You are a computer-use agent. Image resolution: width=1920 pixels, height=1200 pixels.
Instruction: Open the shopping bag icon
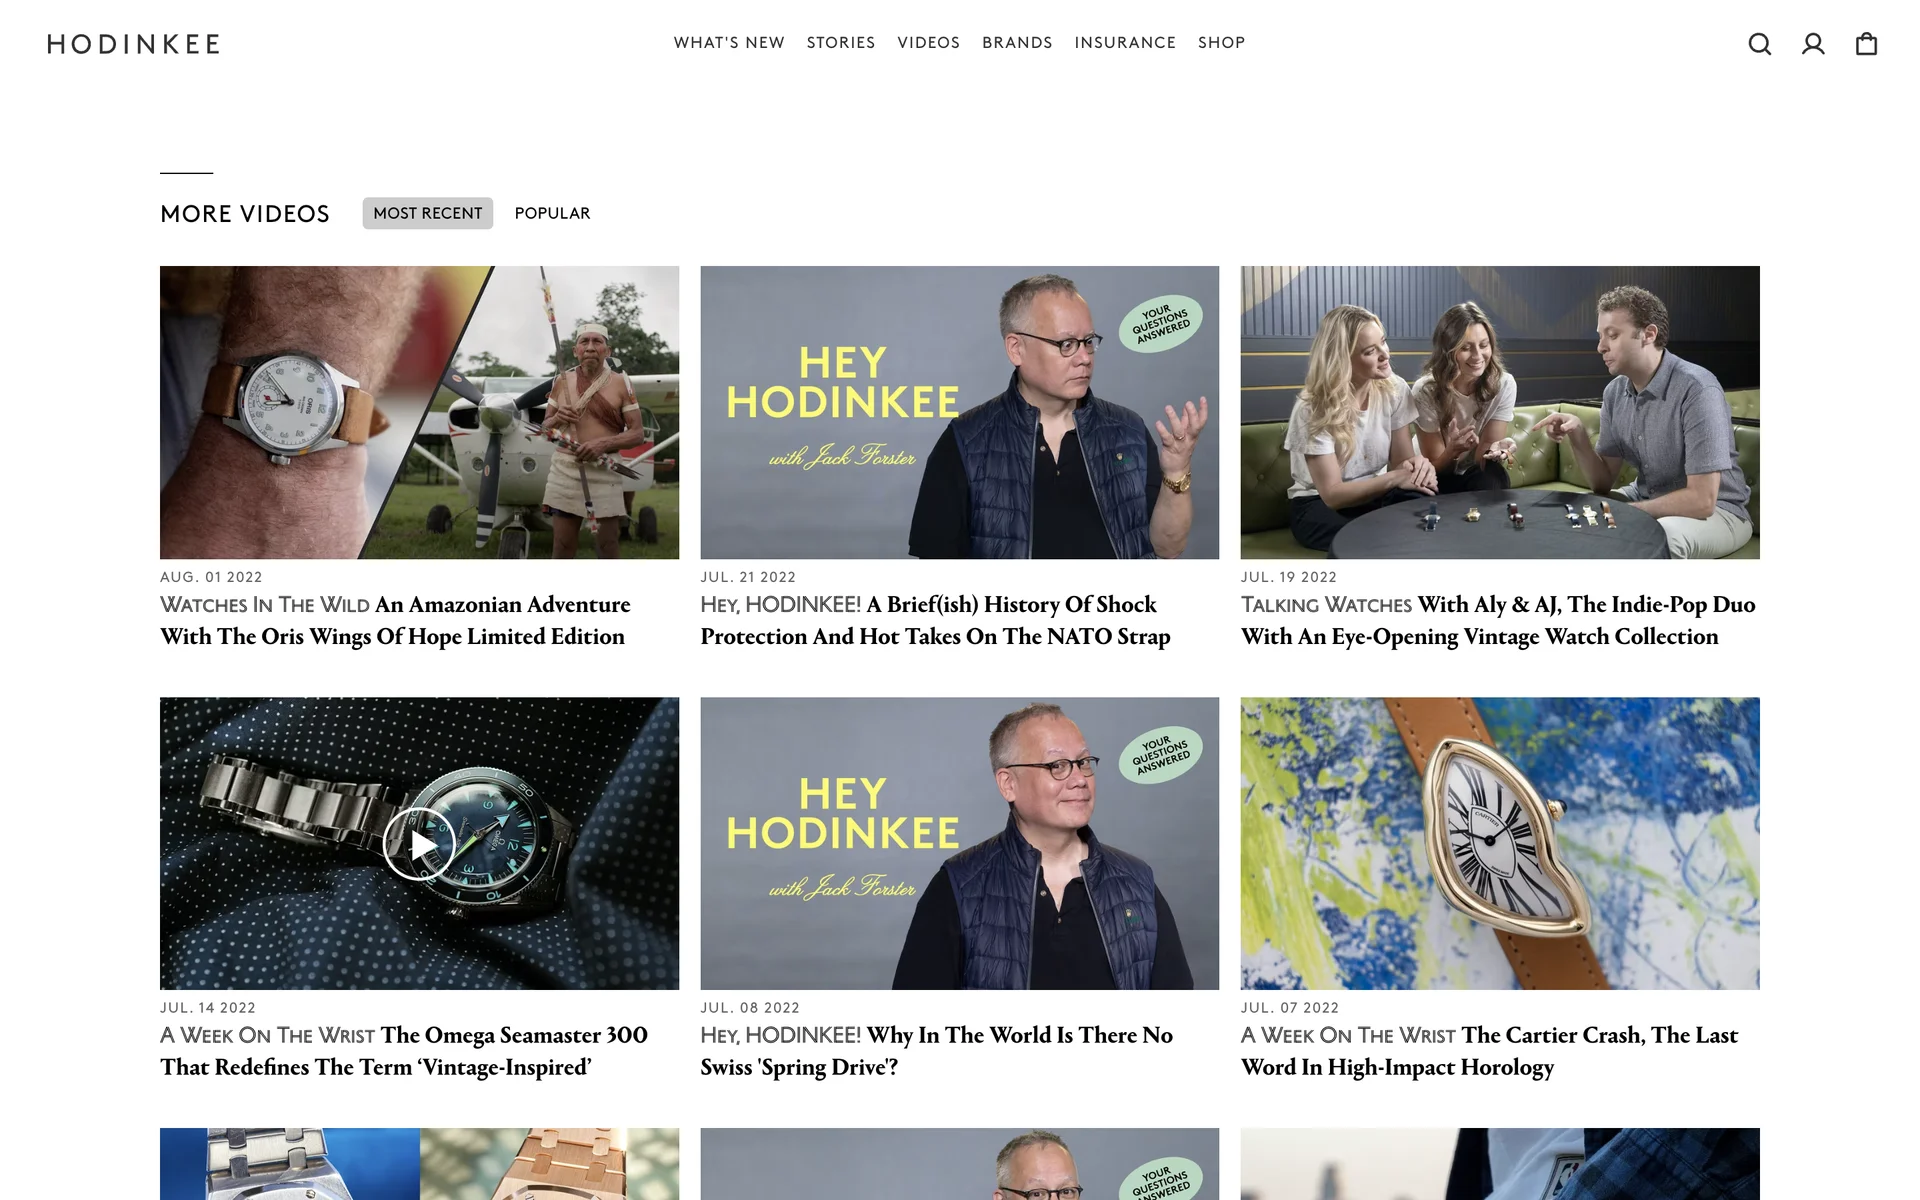tap(1866, 44)
